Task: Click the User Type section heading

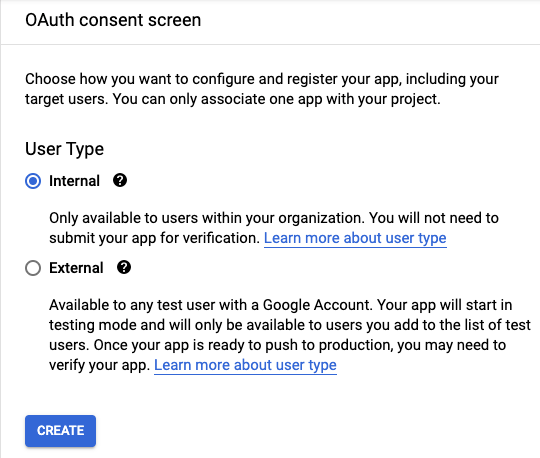Action: tap(64, 149)
